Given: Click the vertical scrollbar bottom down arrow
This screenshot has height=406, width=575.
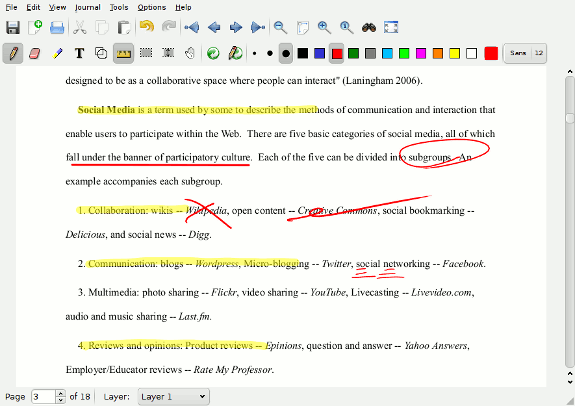Looking at the screenshot, I should (x=569, y=383).
